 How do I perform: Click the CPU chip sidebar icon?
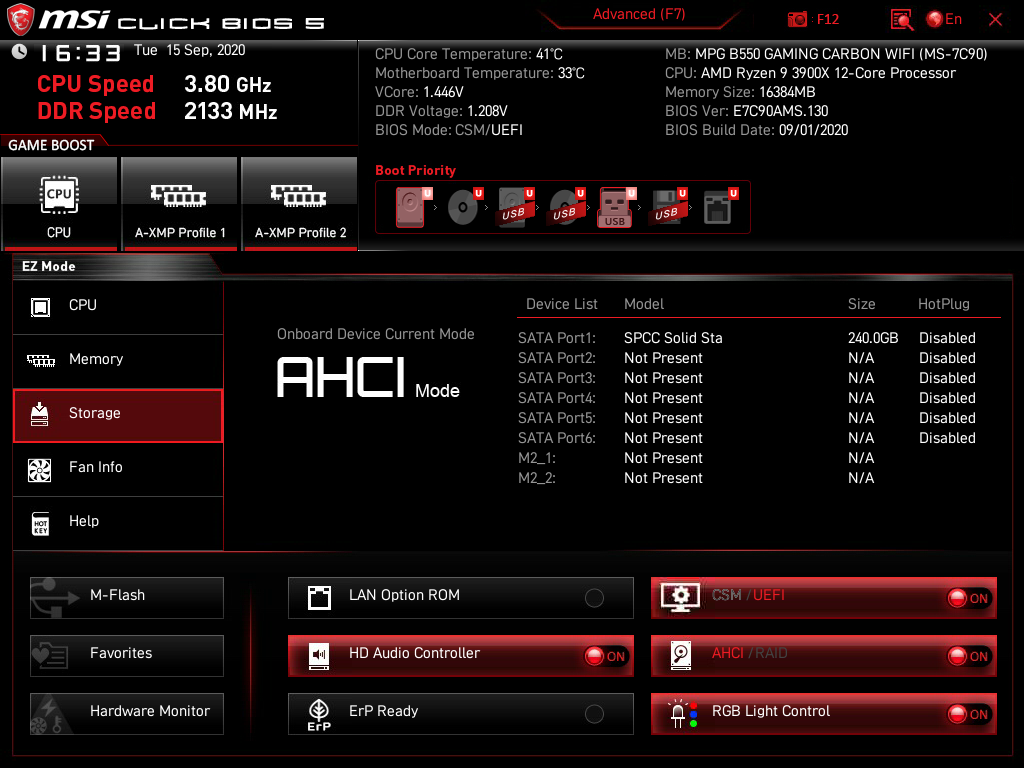[40, 306]
